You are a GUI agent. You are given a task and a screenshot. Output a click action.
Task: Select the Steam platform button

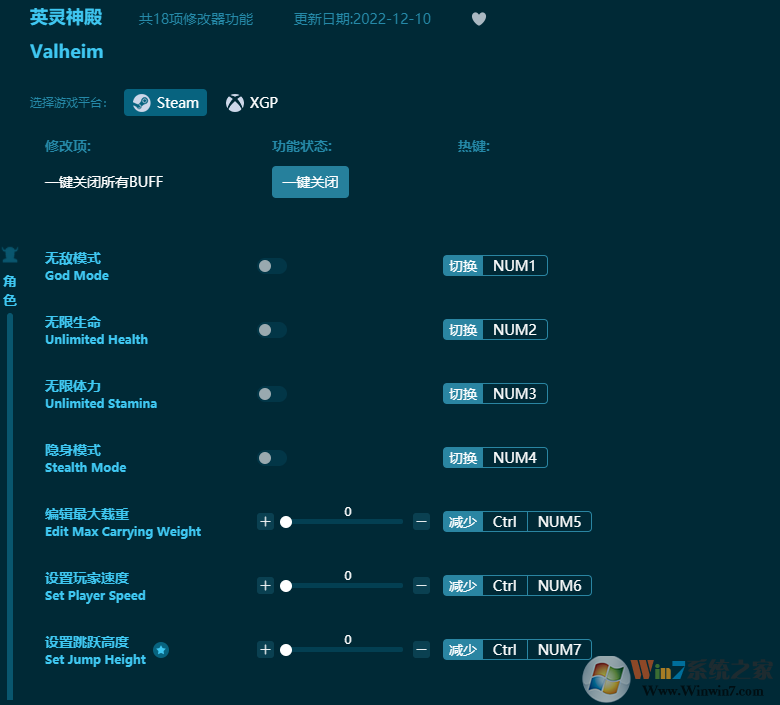[x=165, y=102]
